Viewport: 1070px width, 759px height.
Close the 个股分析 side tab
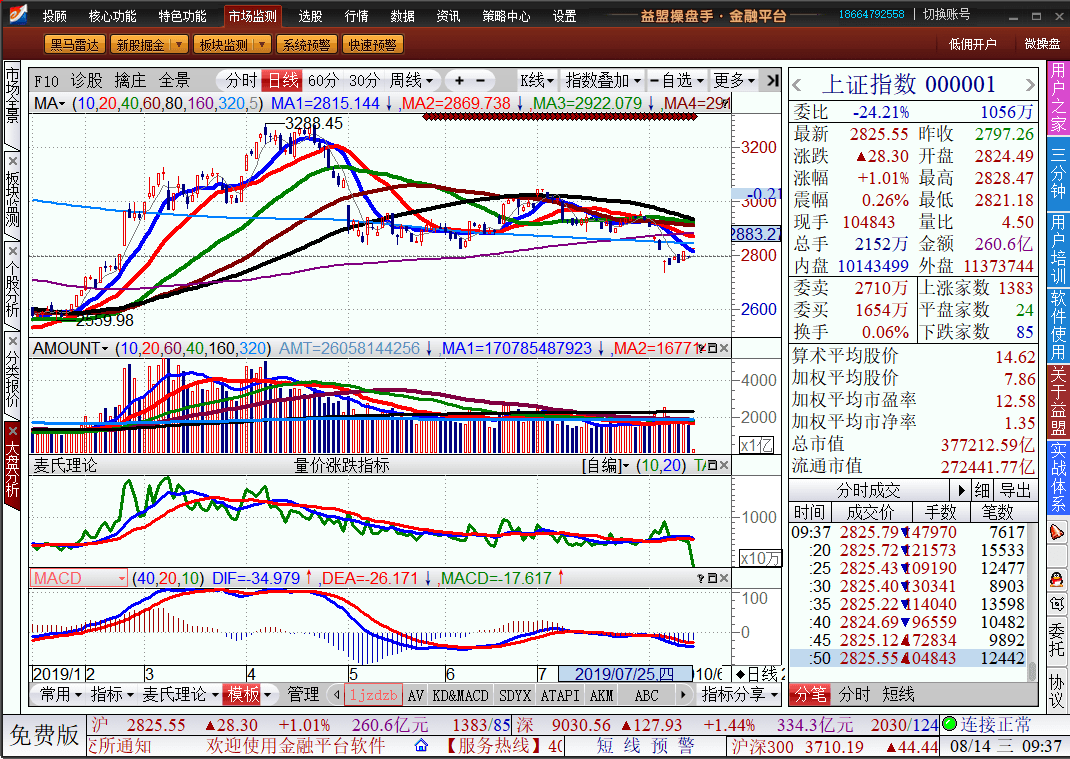click(x=12, y=250)
